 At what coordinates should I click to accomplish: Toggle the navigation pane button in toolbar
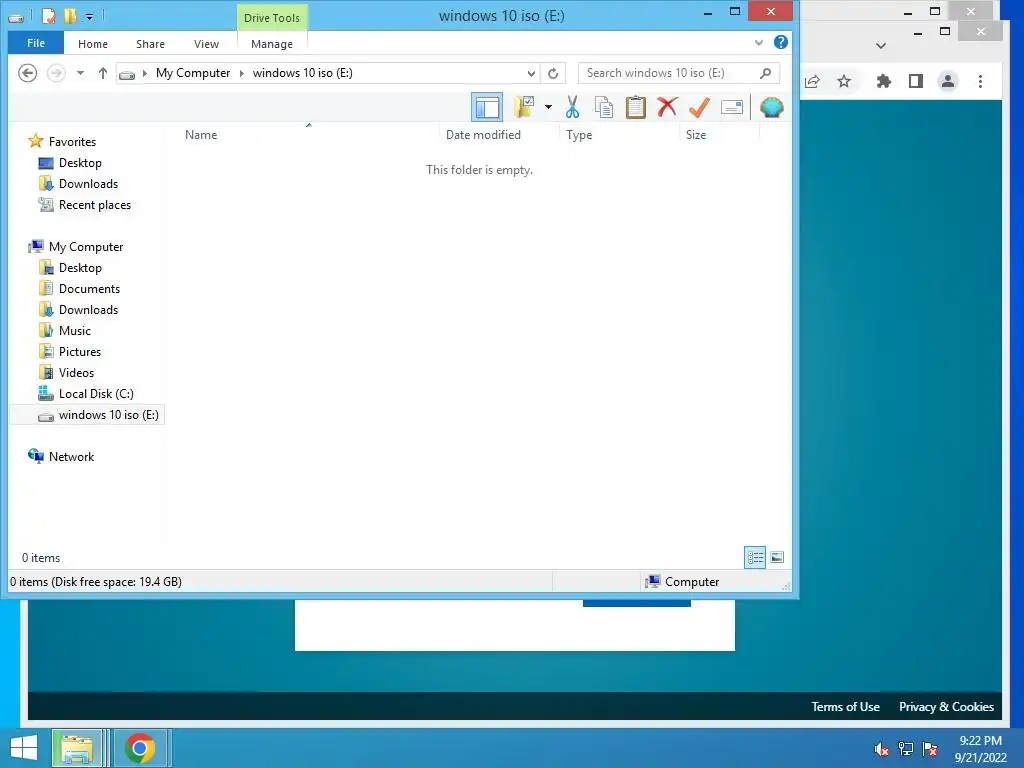(x=487, y=107)
